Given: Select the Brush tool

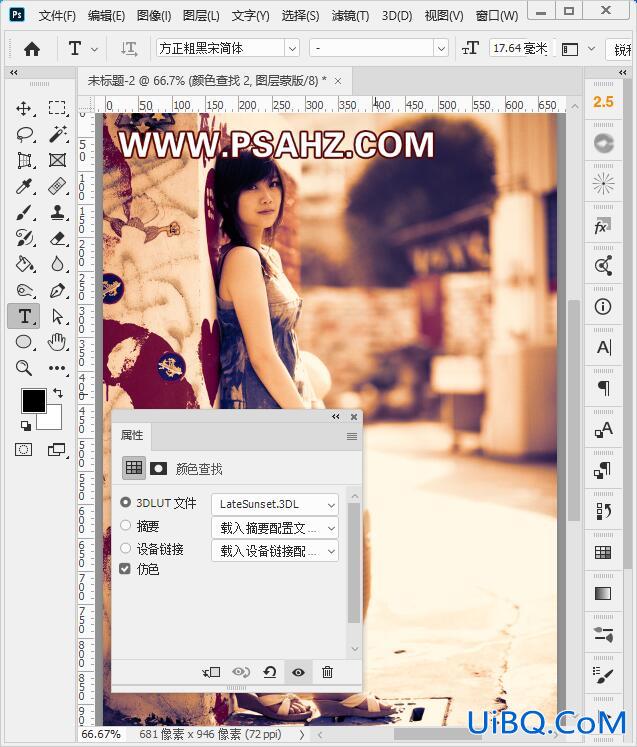Looking at the screenshot, I should [24, 212].
